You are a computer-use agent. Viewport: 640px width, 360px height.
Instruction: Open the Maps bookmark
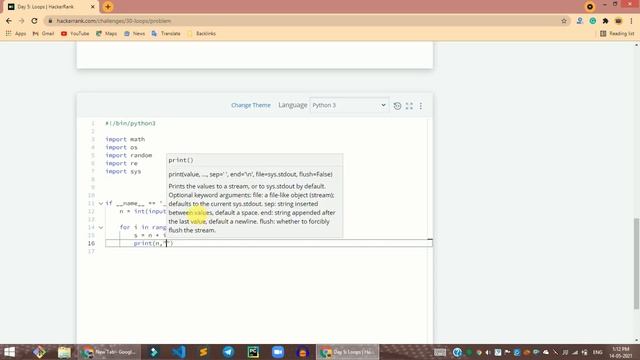coord(107,33)
